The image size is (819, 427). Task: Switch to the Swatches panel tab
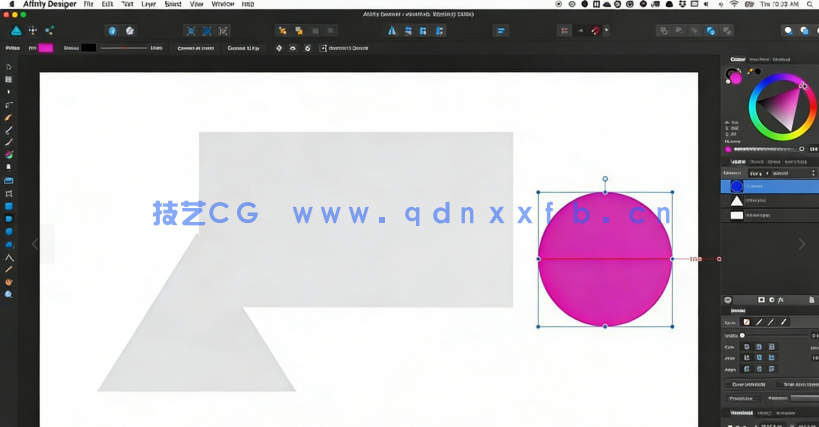[x=760, y=60]
